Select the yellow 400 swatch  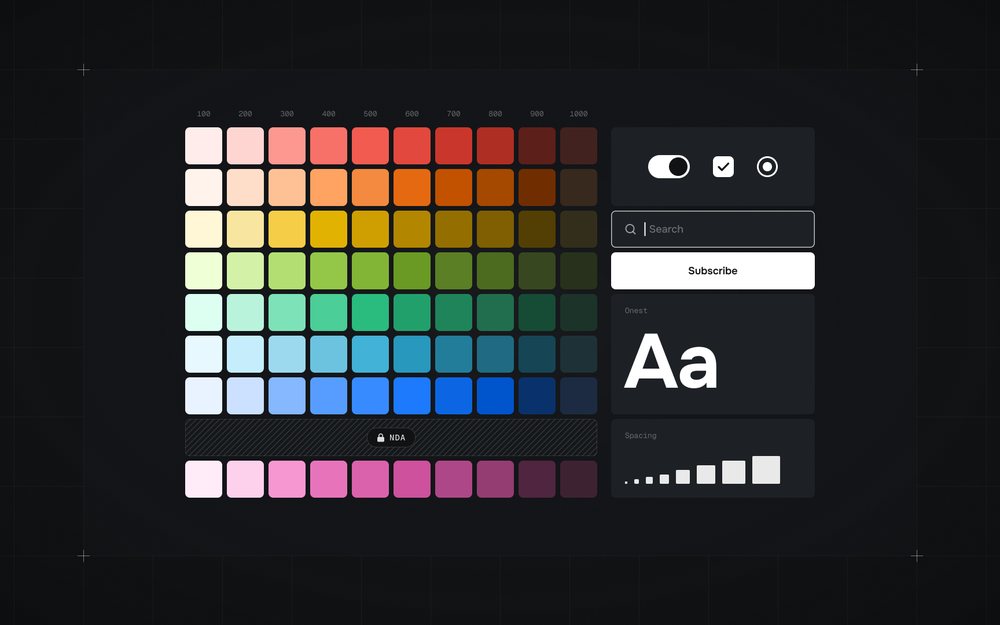tap(328, 229)
